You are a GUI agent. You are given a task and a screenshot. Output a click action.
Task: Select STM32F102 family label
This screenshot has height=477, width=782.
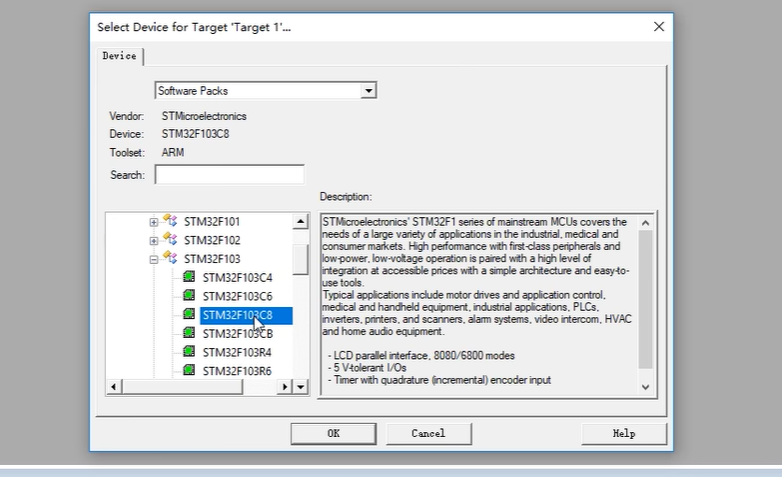pos(212,240)
